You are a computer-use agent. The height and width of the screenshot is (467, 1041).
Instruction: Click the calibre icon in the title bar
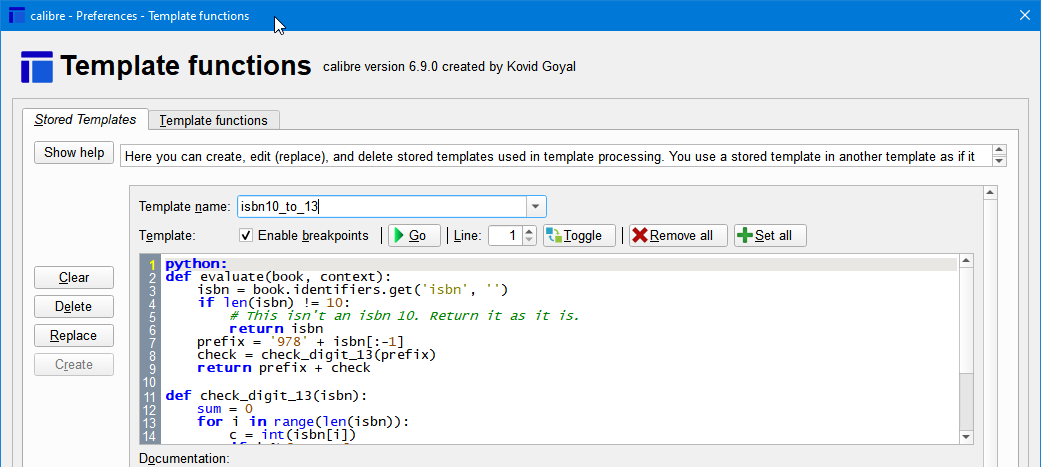coord(17,16)
